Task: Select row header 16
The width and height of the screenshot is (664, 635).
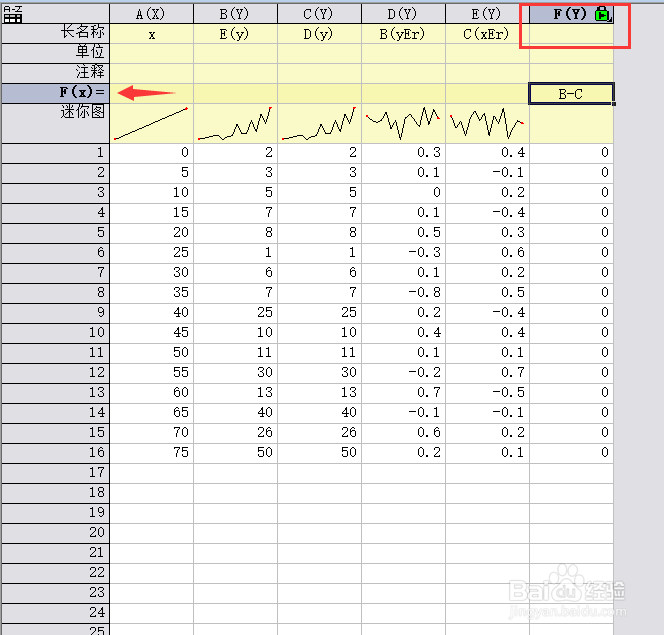Action: pos(55,453)
